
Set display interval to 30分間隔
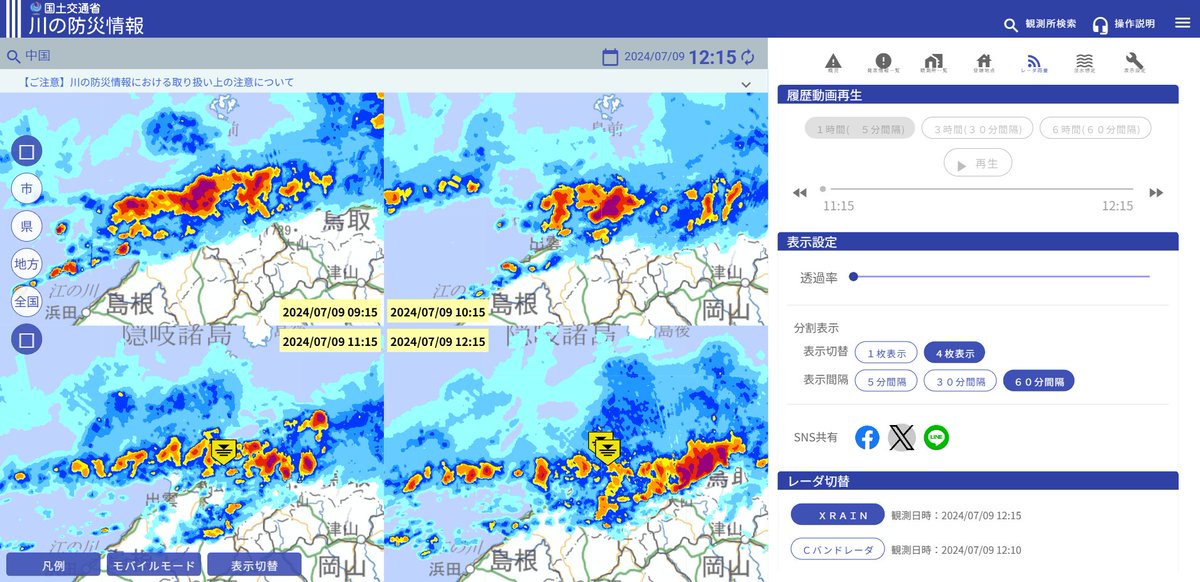[960, 380]
